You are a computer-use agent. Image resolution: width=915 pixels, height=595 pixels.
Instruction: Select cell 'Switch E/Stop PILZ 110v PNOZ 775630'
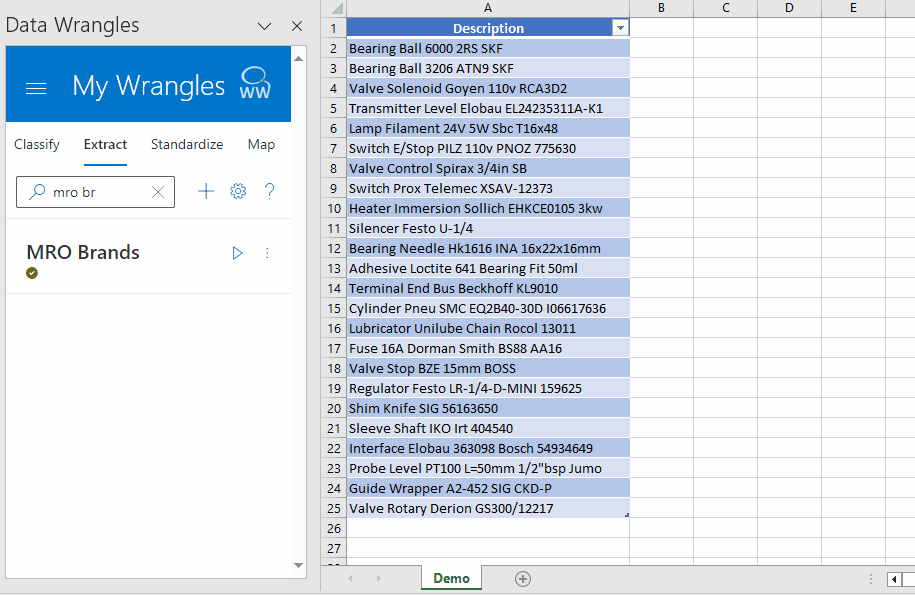click(488, 148)
